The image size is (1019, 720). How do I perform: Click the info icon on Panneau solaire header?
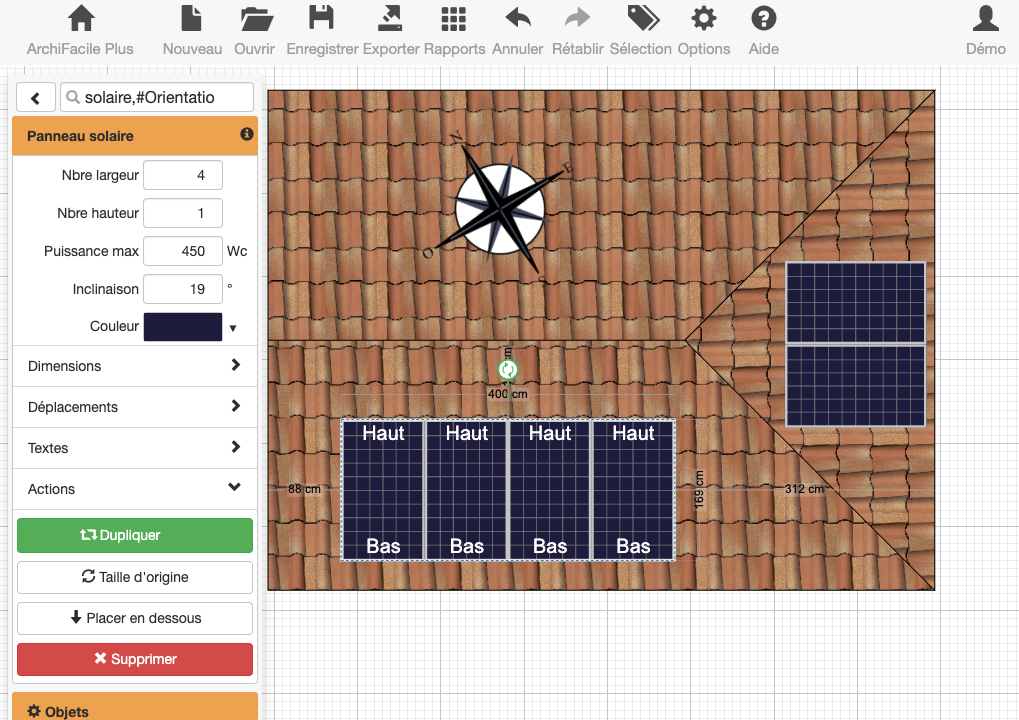coord(246,134)
